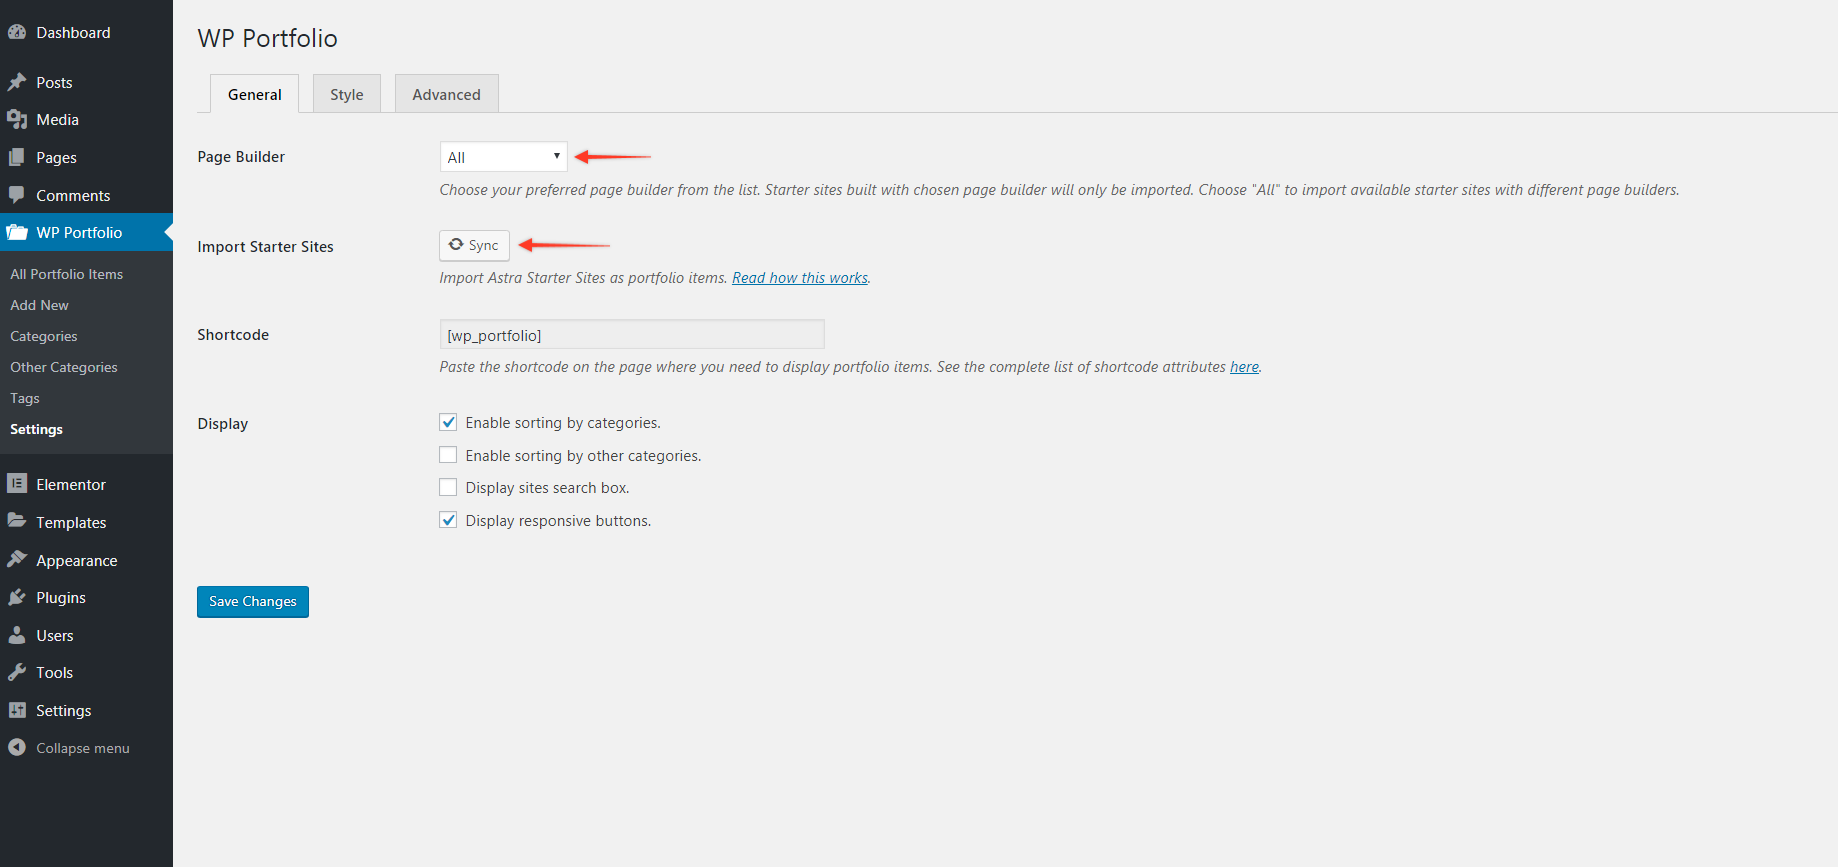Uncheck Display responsive buttons
Viewport: 1838px width, 867px height.
pos(448,520)
